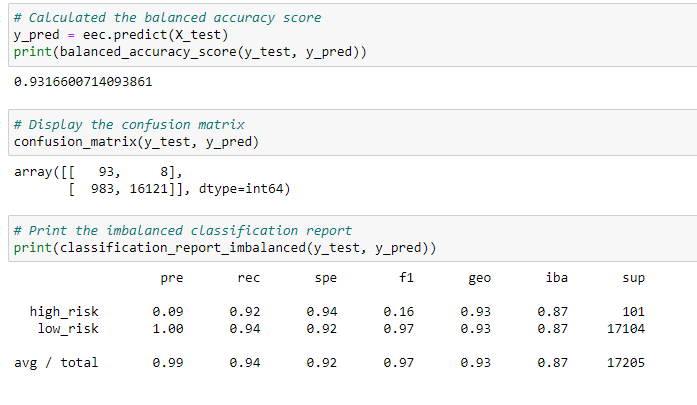The width and height of the screenshot is (697, 405).
Task: Click the 'pre' column header
Action: 172,278
